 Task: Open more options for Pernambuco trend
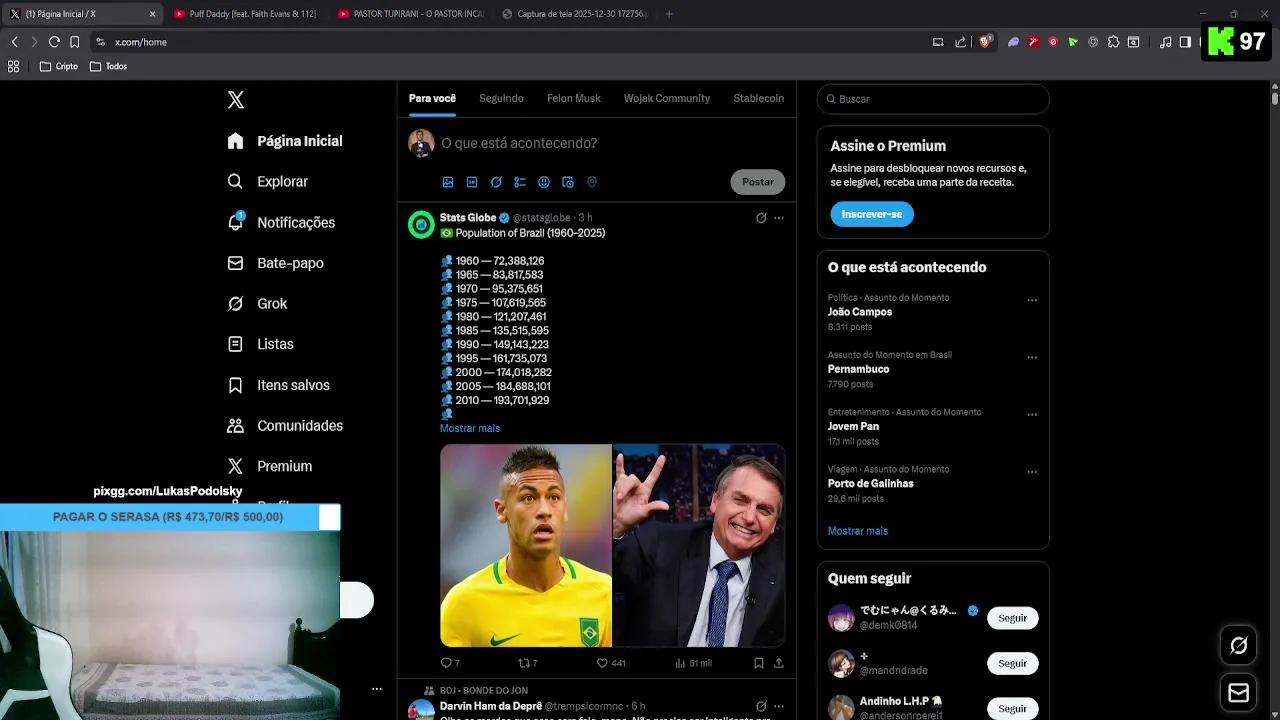click(x=1032, y=357)
